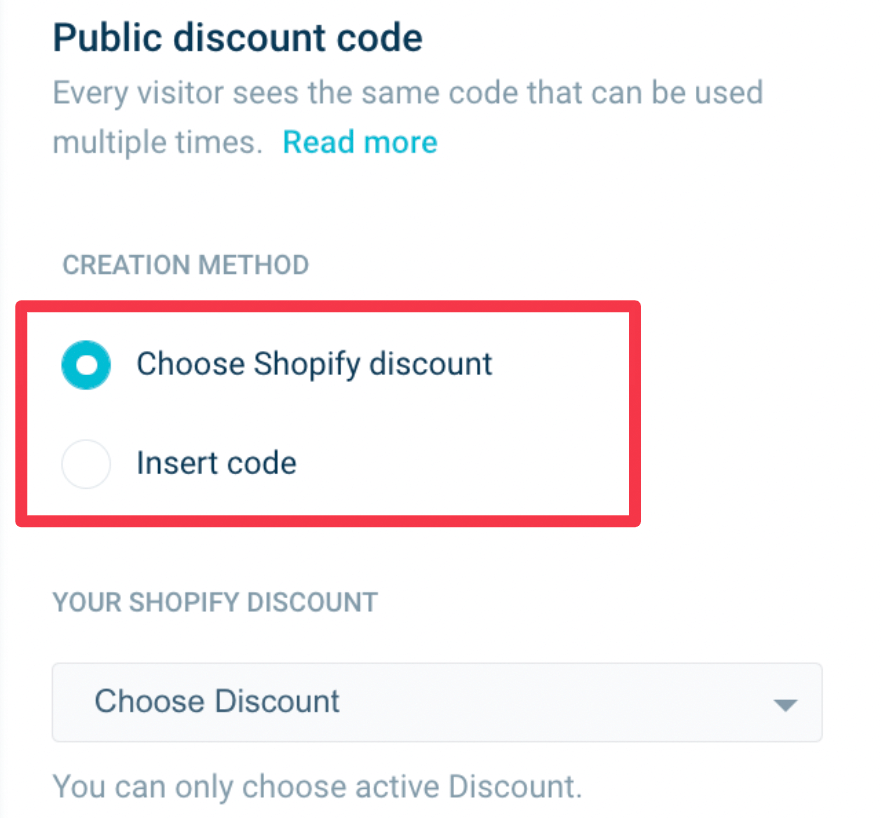882x818 pixels.
Task: Click the 'Insert code' option label
Action: coord(216,464)
